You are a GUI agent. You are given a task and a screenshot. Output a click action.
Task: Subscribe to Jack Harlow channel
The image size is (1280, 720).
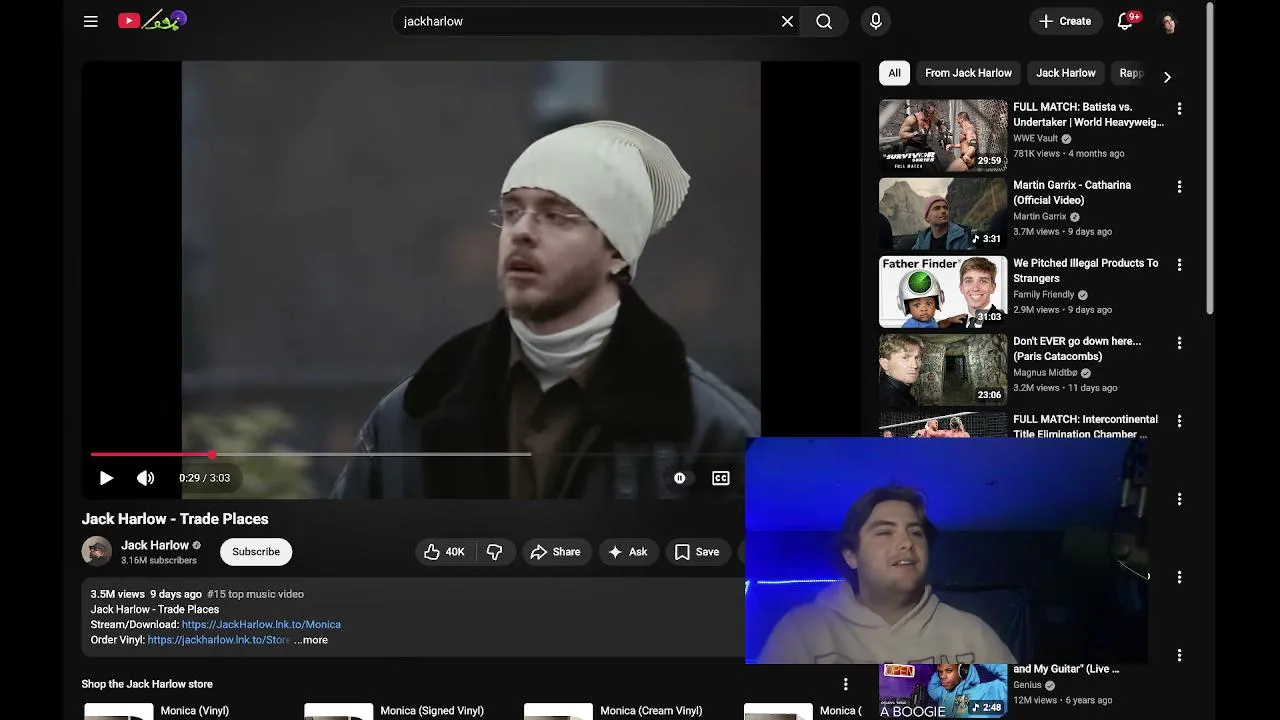pos(256,552)
